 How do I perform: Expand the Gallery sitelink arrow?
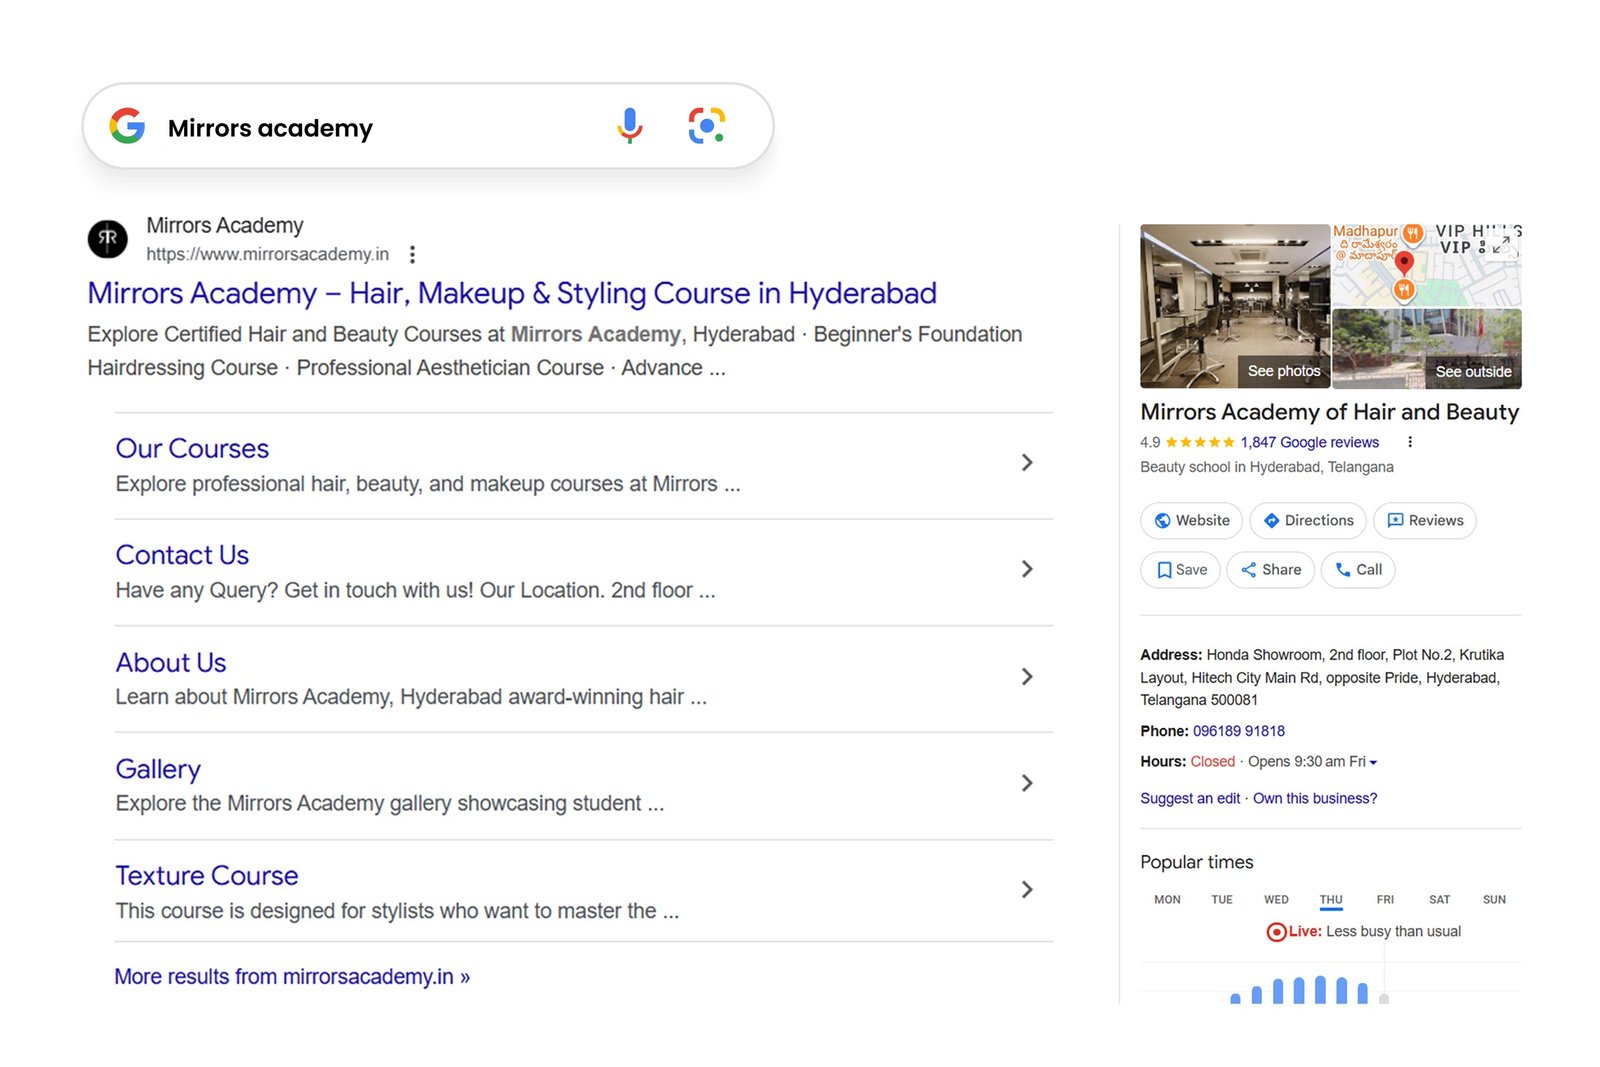[1026, 783]
